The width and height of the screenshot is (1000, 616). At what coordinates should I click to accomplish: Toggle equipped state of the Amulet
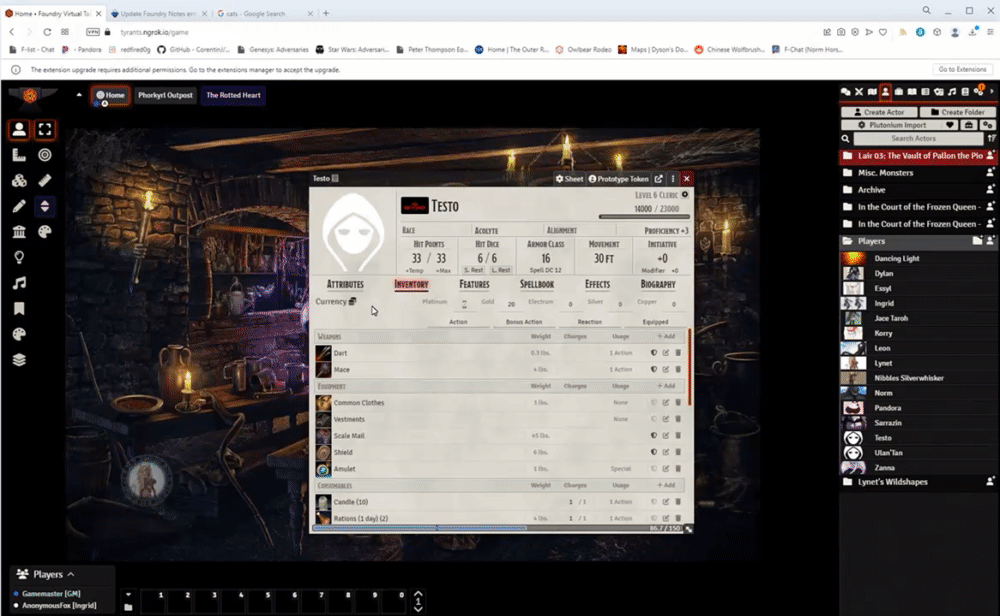click(x=654, y=469)
